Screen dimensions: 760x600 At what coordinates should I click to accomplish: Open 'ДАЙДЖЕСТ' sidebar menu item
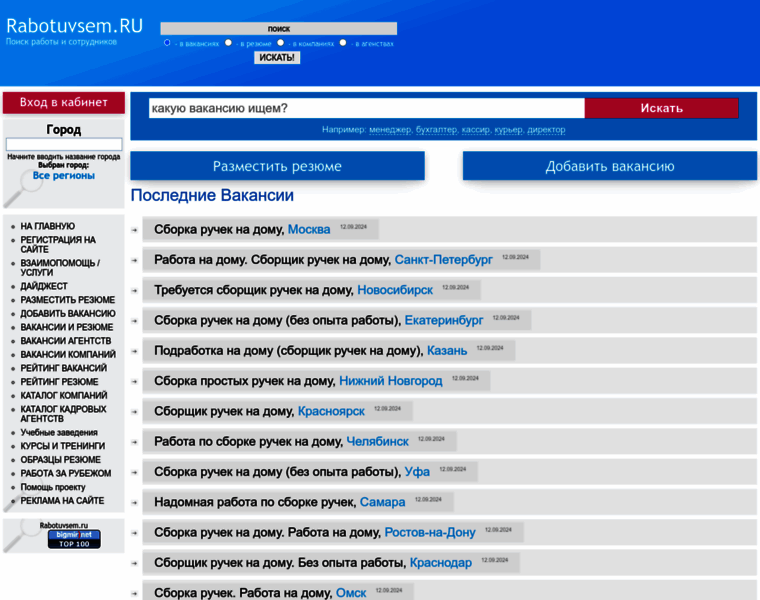(x=44, y=286)
